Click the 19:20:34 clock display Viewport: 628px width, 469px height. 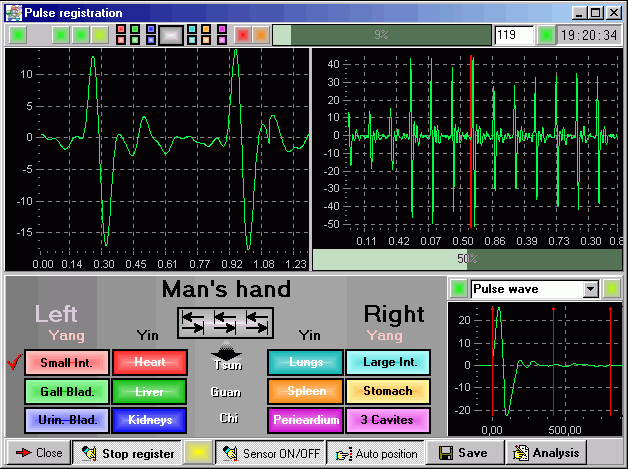tap(589, 35)
